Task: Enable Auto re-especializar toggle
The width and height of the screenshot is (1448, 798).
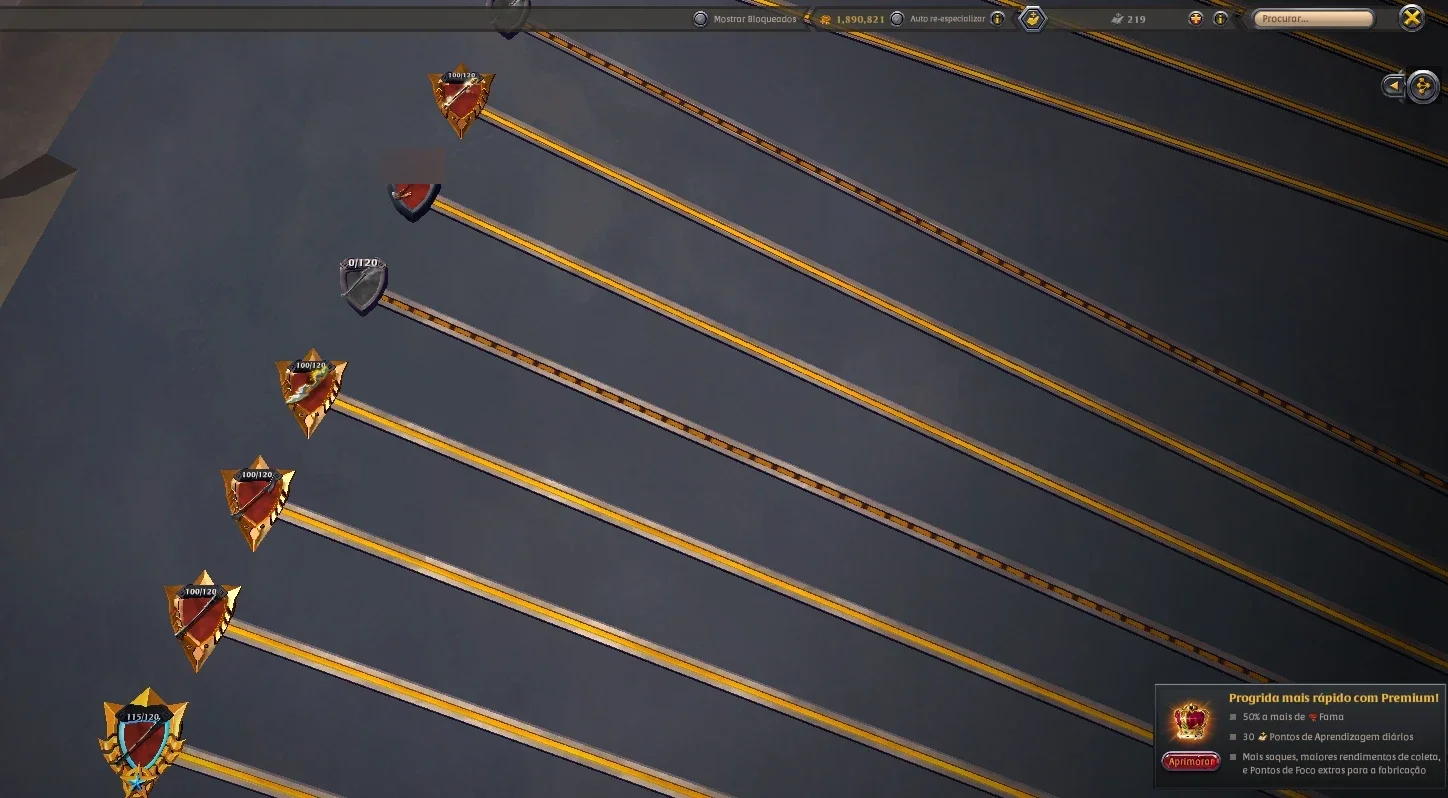Action: click(897, 19)
